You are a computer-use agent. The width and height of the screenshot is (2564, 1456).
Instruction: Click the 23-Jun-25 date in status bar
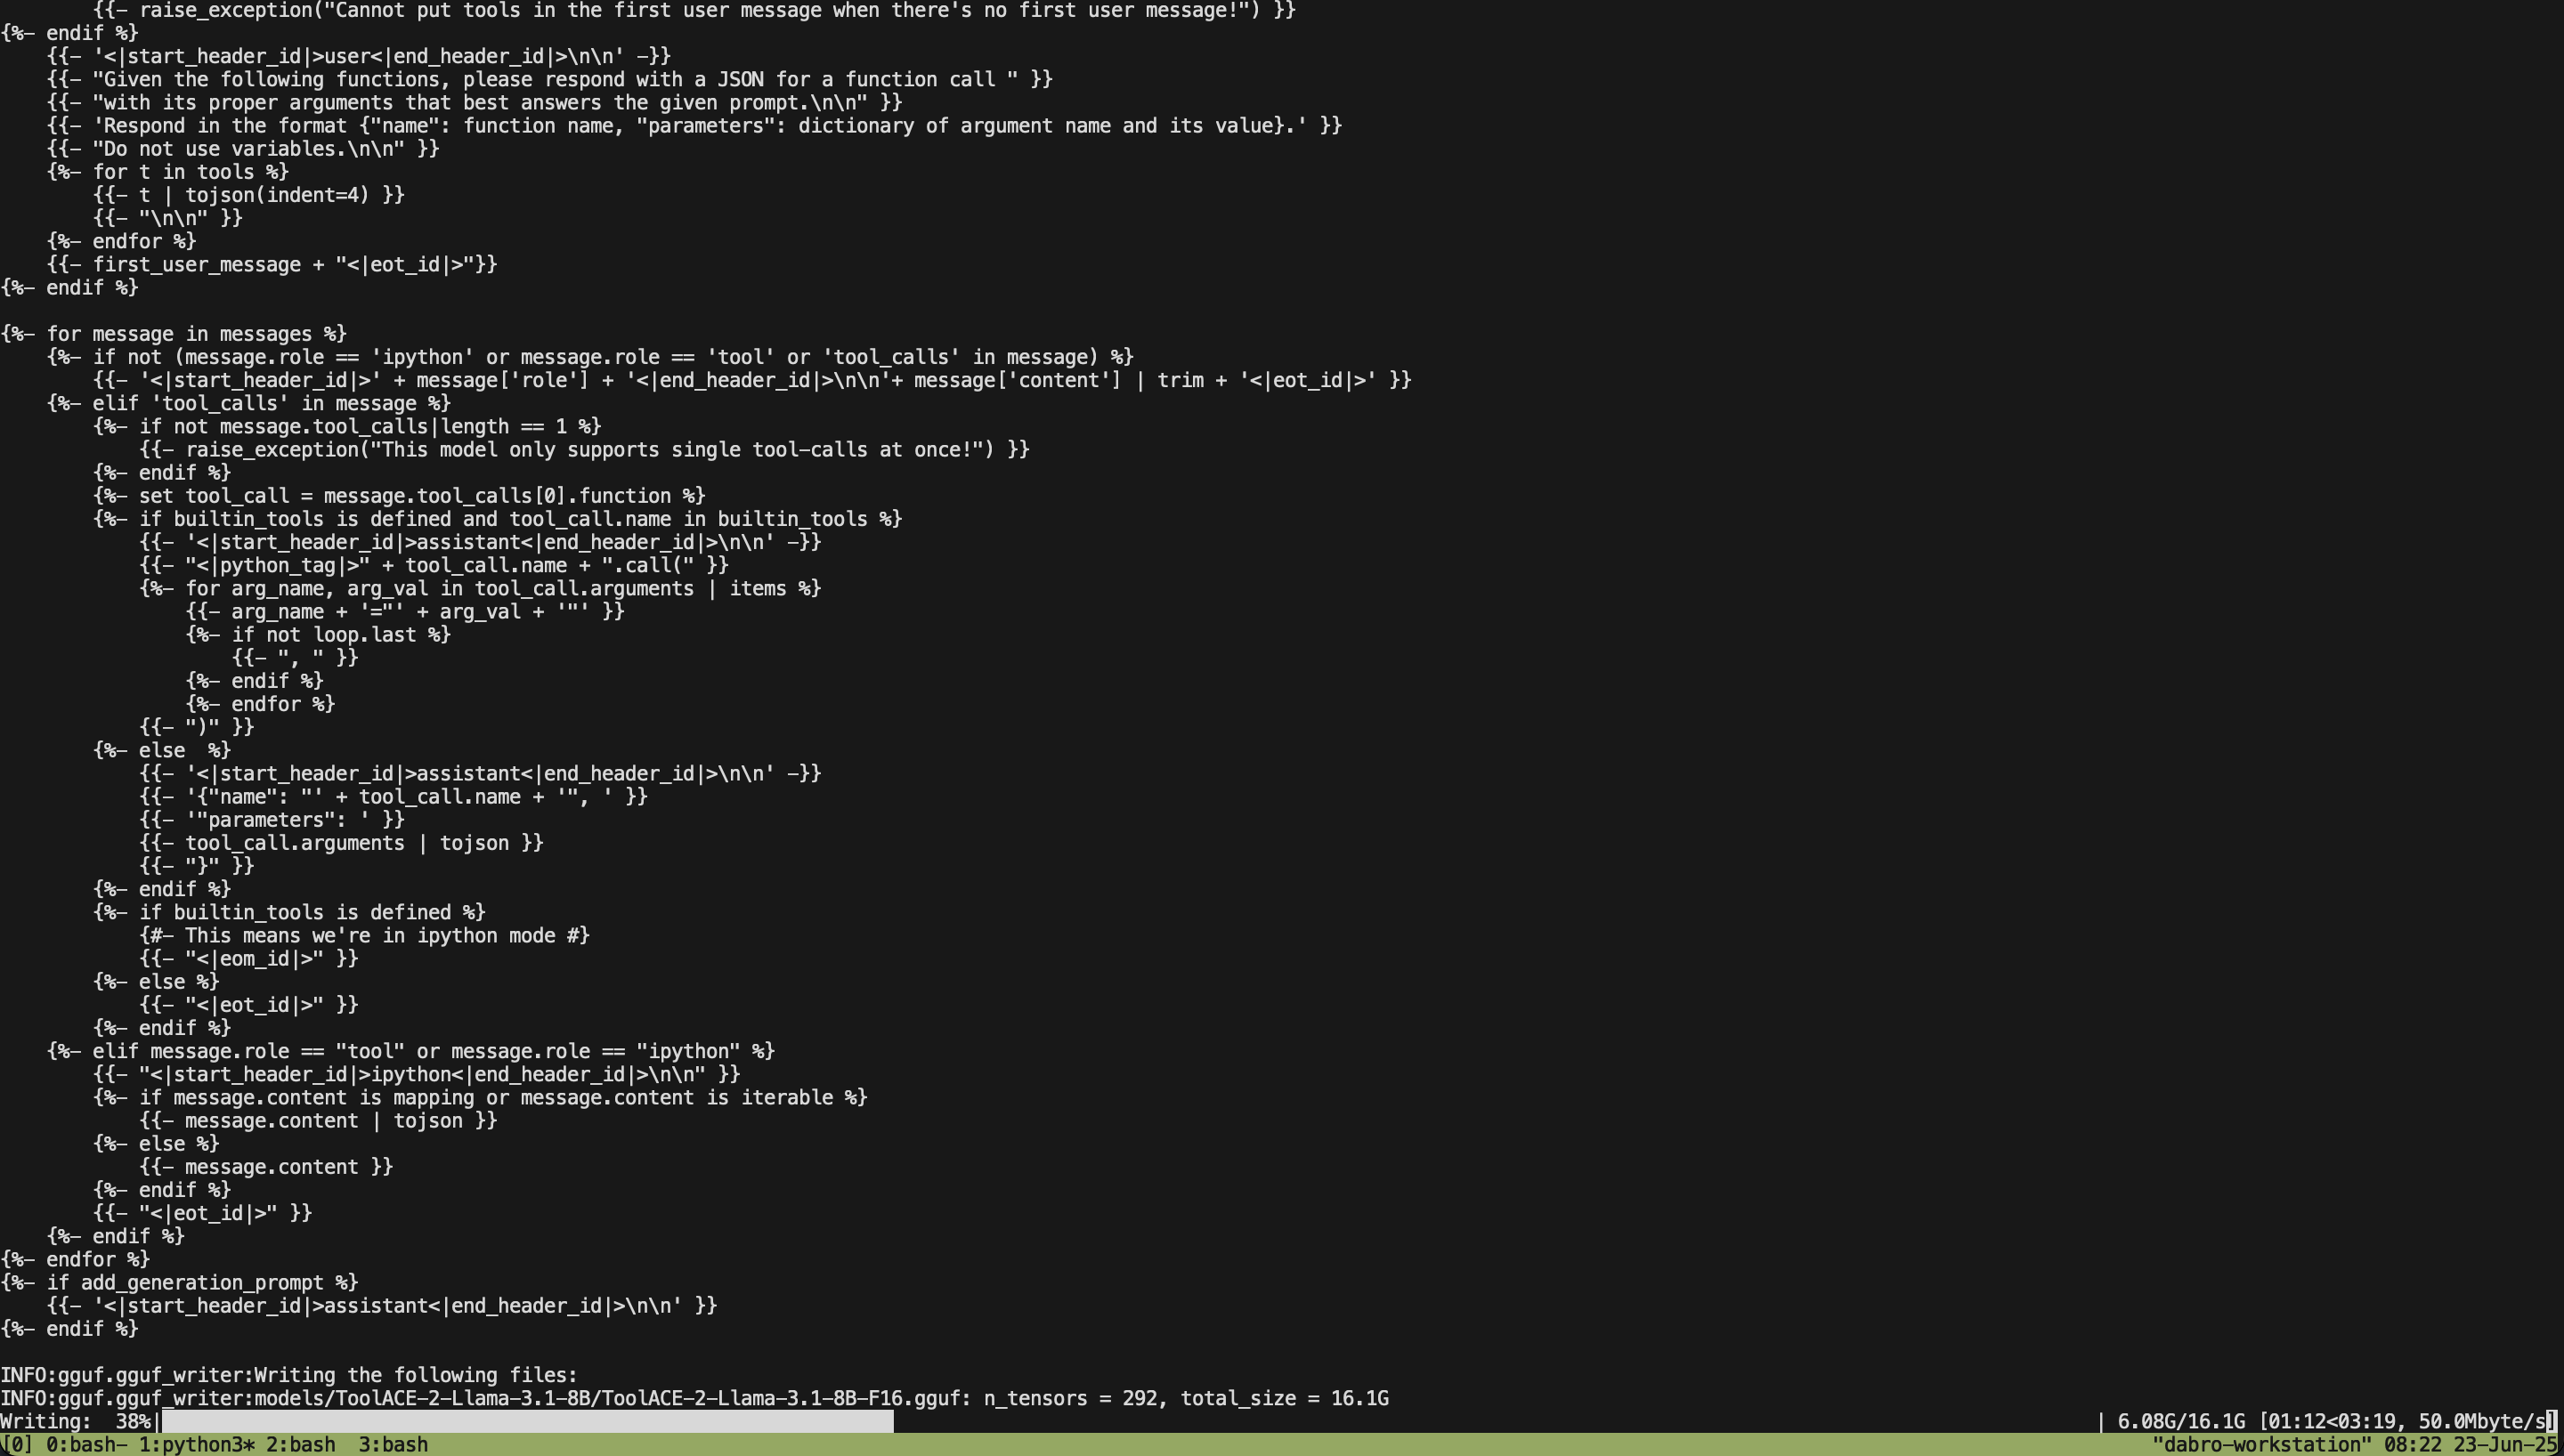[2504, 1445]
